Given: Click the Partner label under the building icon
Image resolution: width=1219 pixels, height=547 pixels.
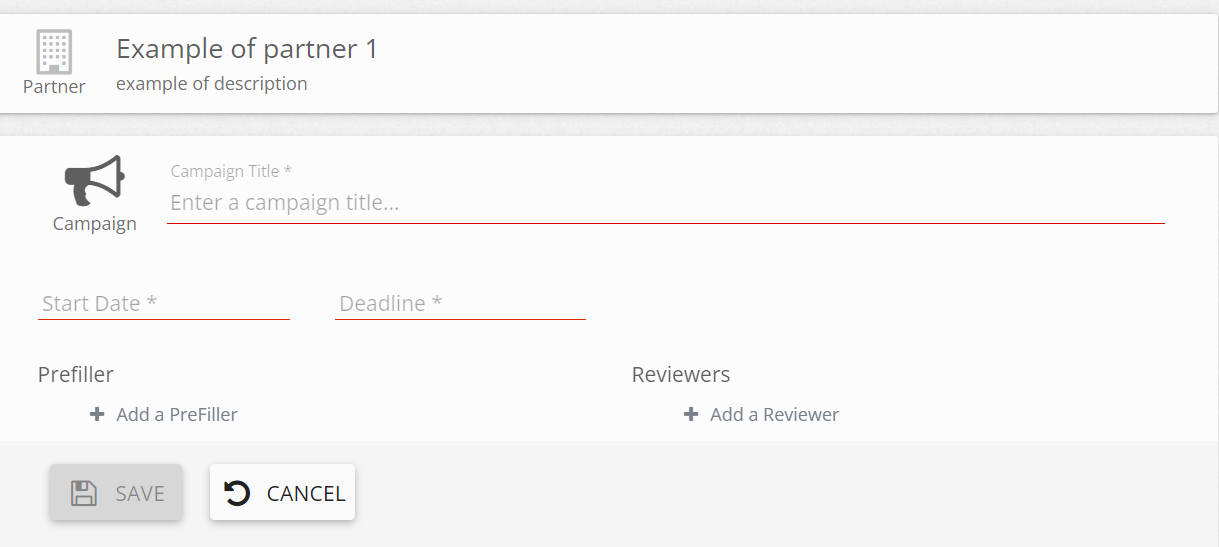Looking at the screenshot, I should [54, 87].
